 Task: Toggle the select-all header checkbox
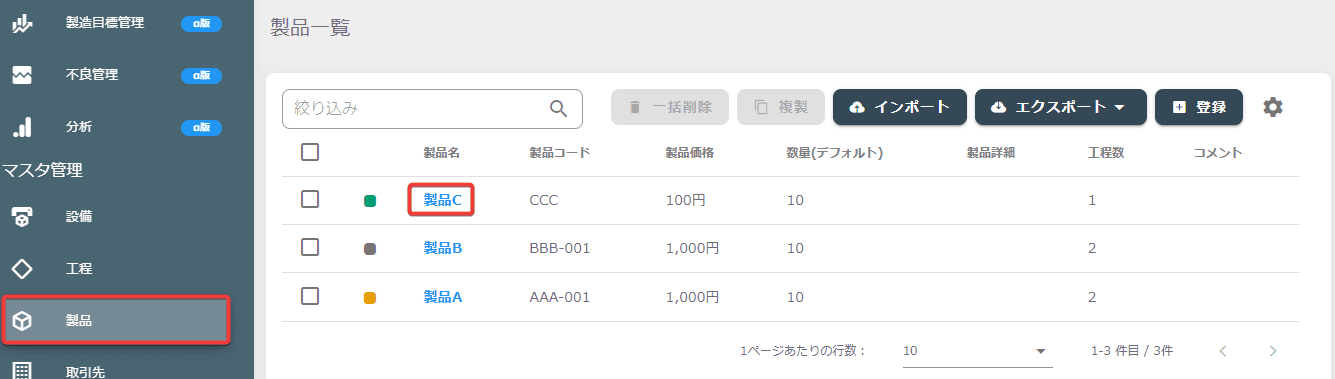tap(310, 152)
